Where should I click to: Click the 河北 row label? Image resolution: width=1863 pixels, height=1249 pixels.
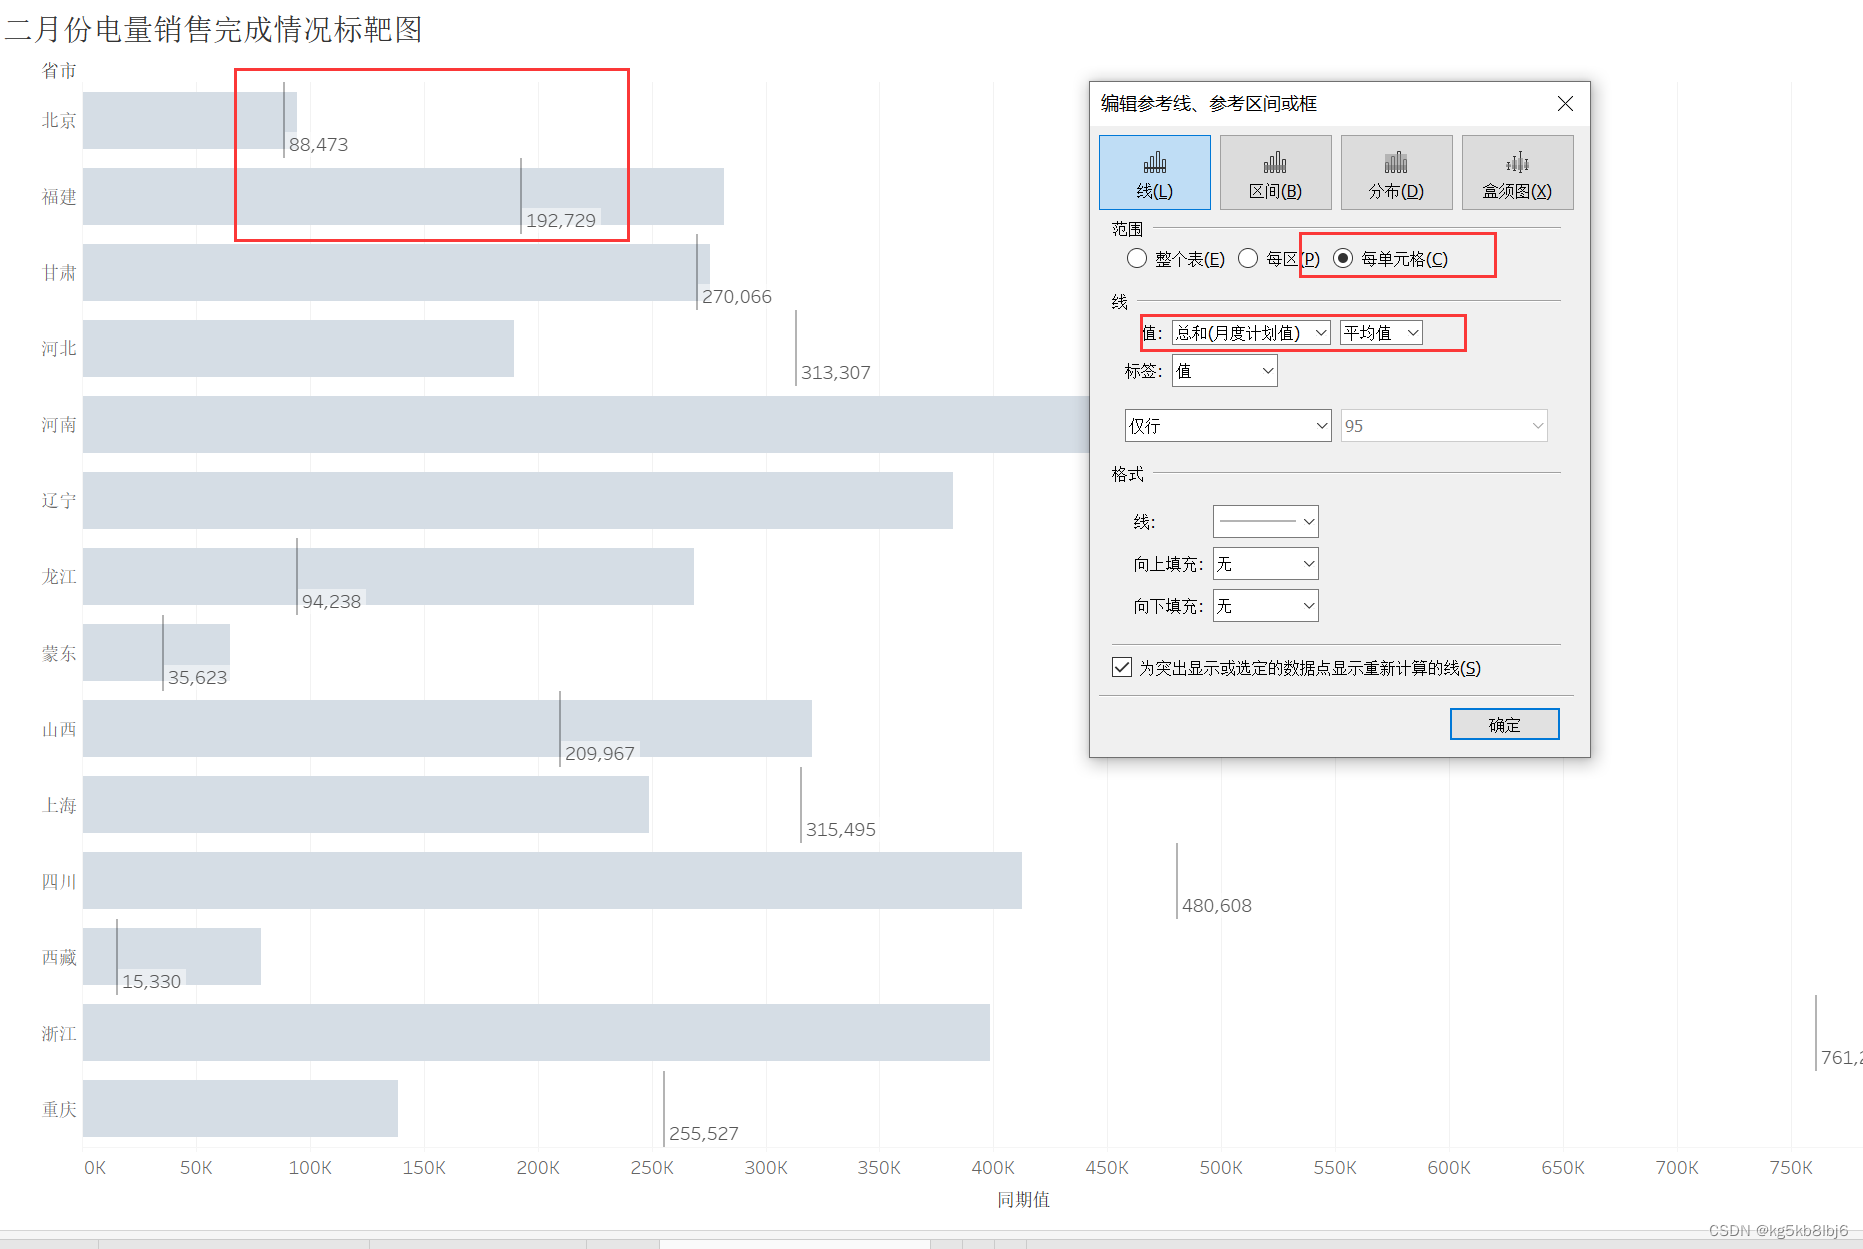(x=59, y=349)
